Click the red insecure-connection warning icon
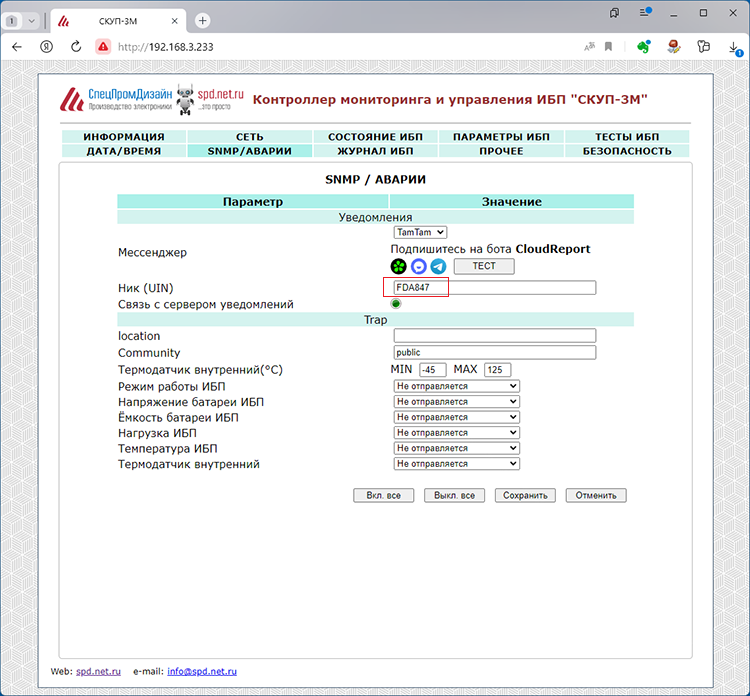 click(x=102, y=46)
